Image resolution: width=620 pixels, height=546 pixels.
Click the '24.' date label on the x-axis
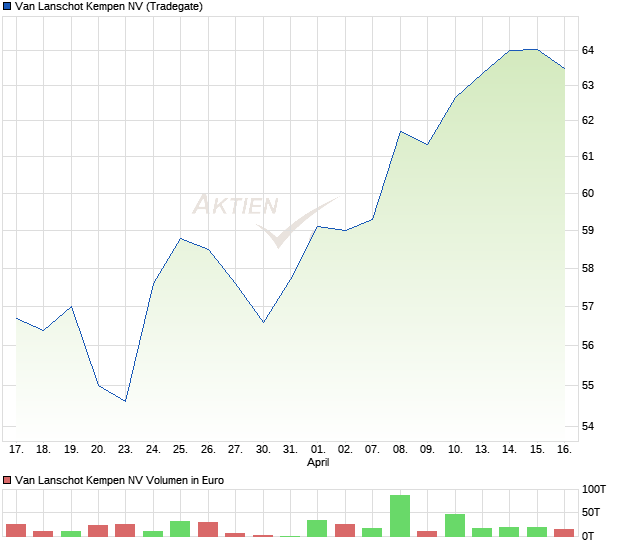tap(153, 450)
